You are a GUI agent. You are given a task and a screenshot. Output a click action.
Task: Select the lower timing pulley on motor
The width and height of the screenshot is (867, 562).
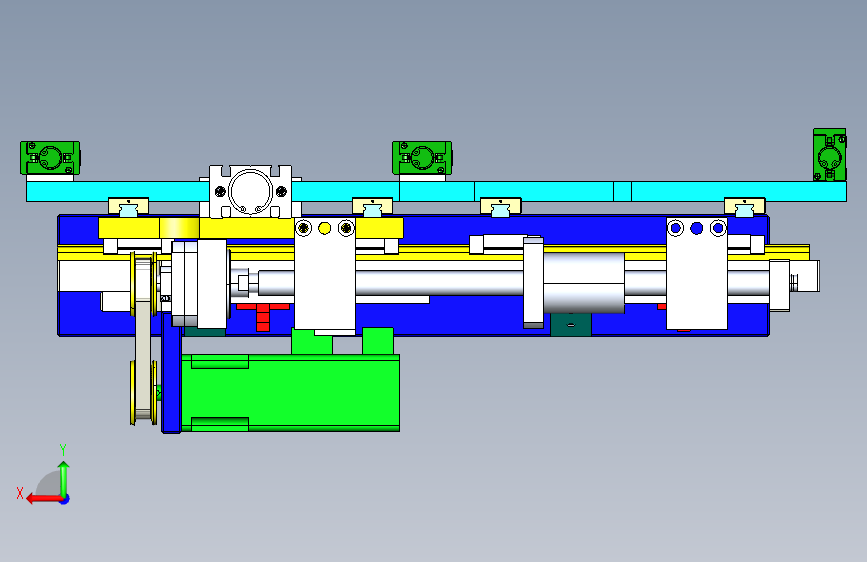pyautogui.click(x=144, y=393)
